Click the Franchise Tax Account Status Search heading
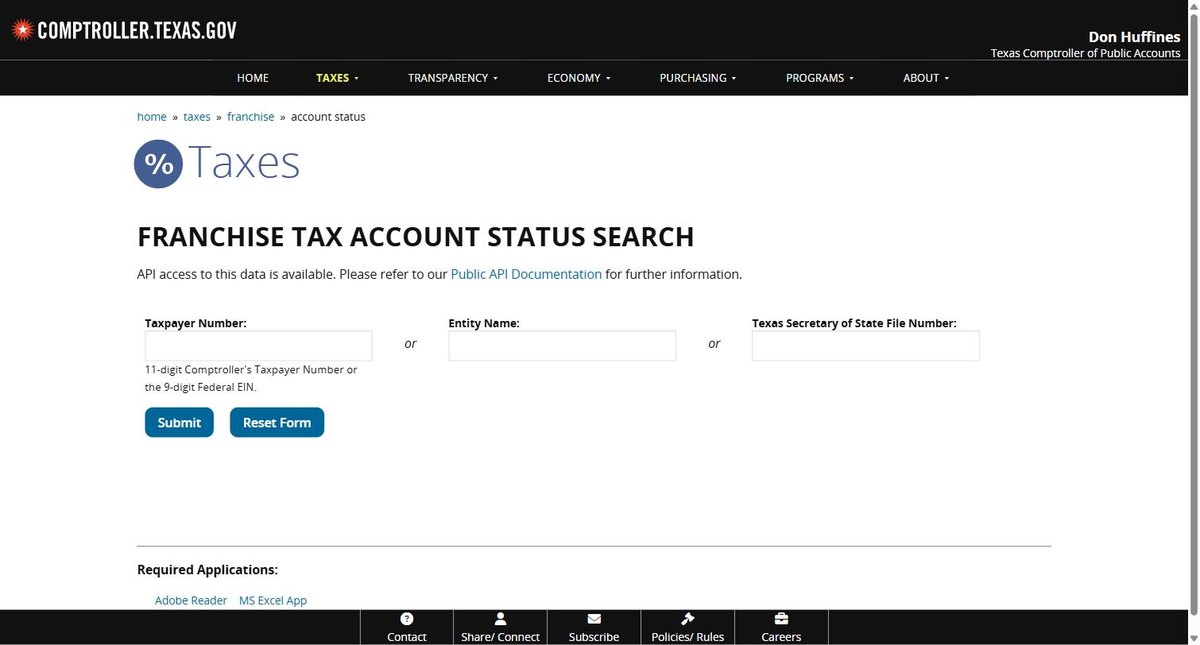Viewport: 1200px width, 645px height. click(x=415, y=237)
